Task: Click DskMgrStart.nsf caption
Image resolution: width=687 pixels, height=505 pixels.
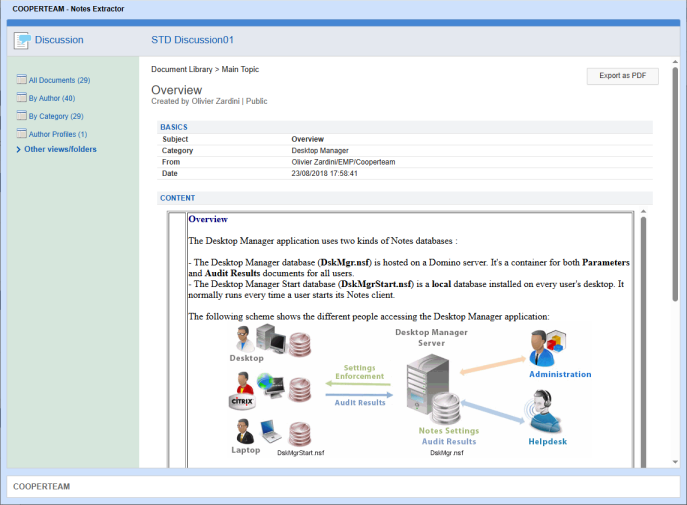Action: click(x=301, y=452)
